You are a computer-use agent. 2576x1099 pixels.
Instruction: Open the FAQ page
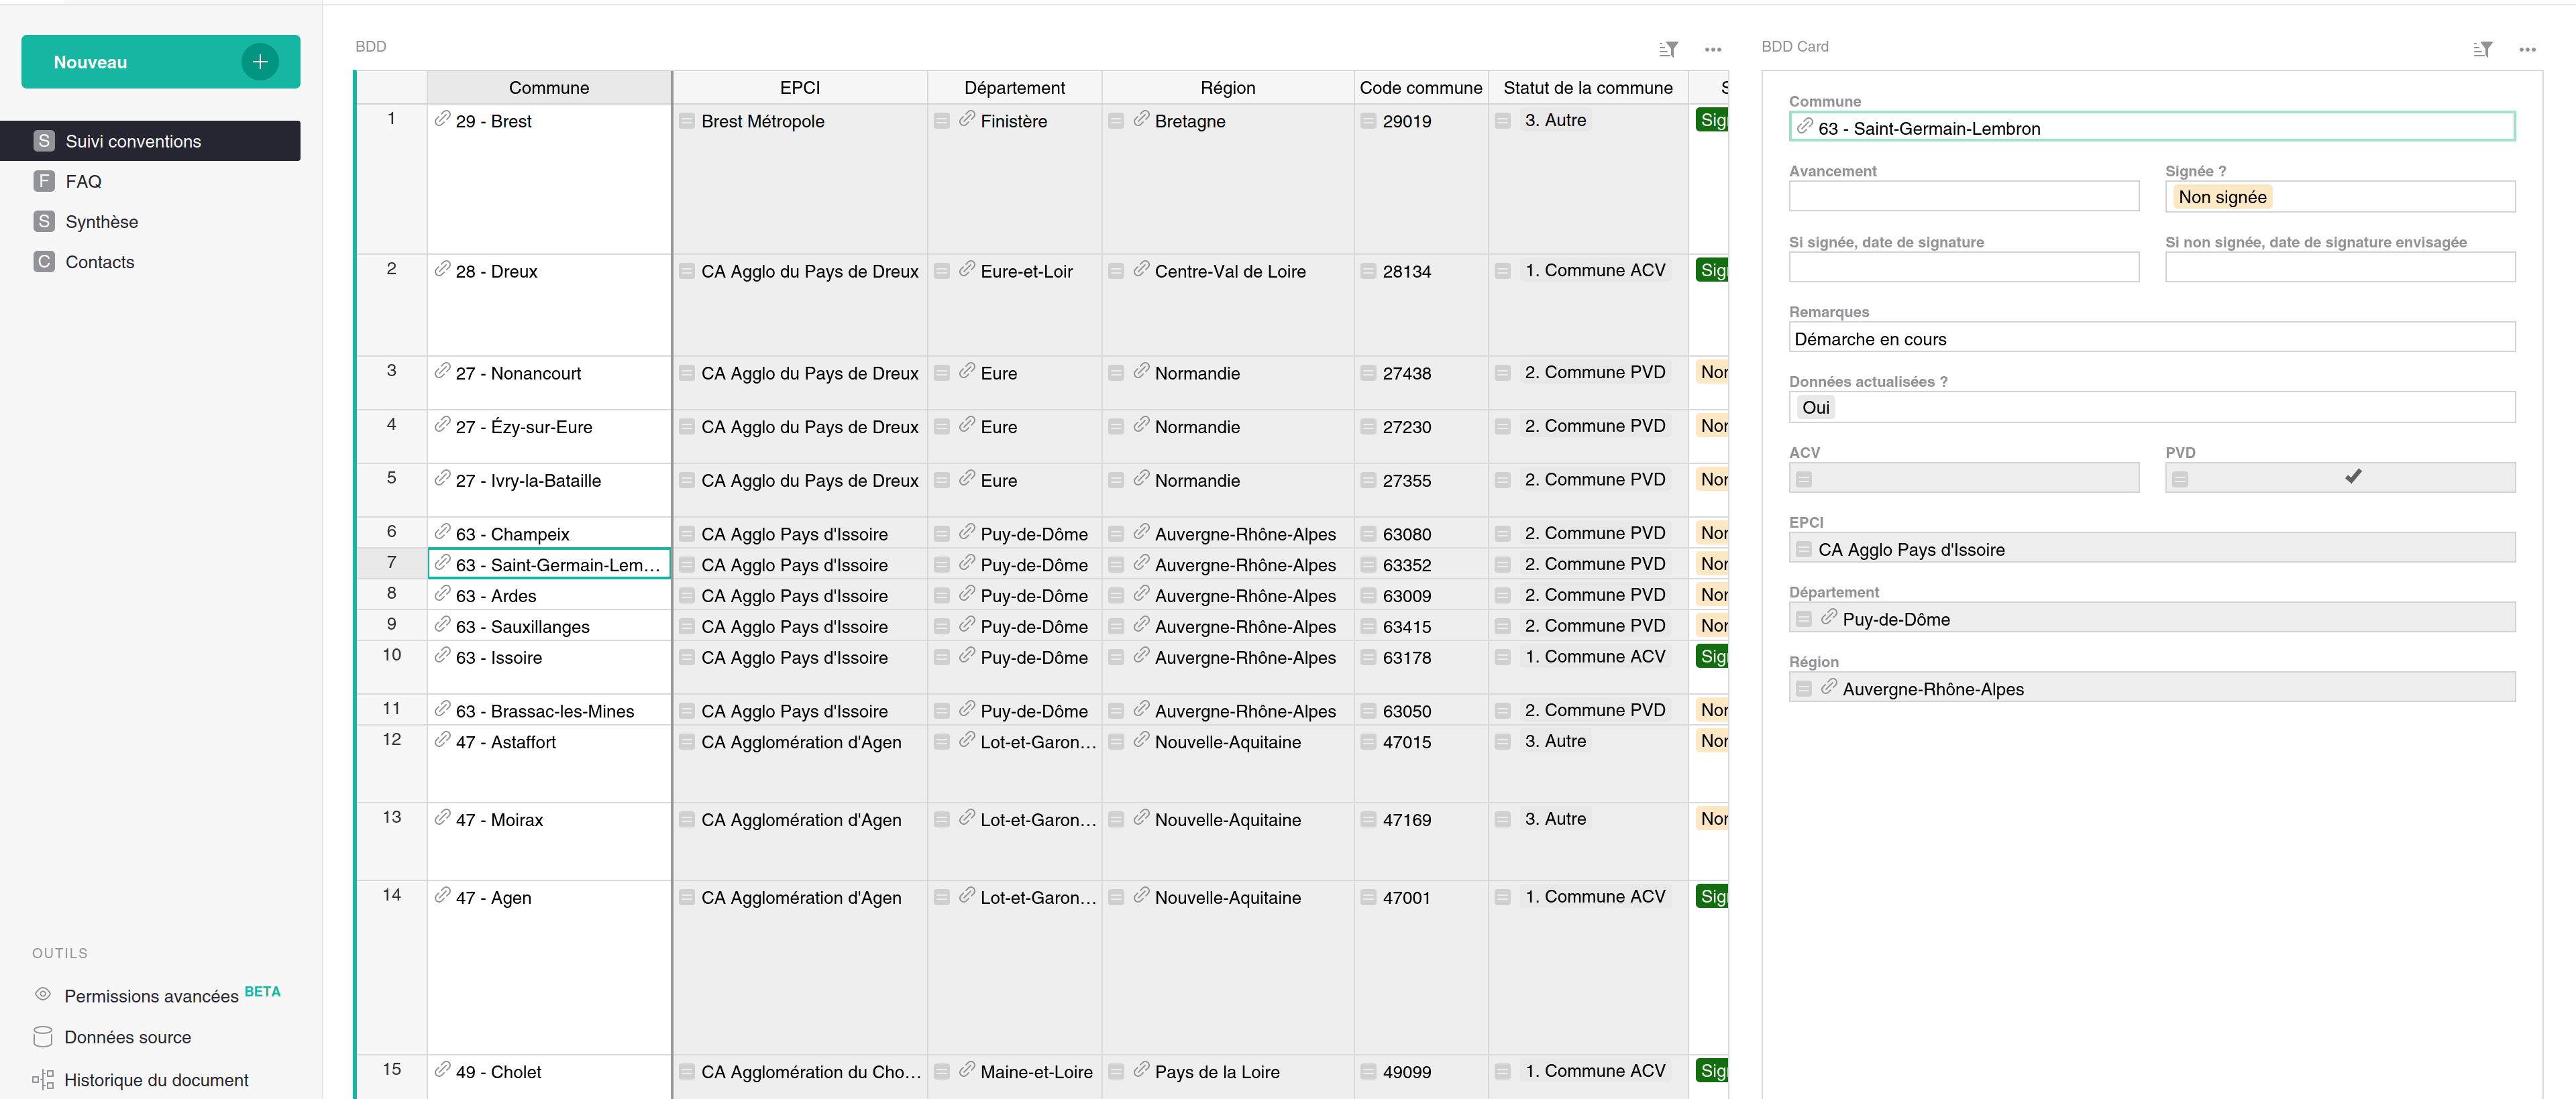(x=83, y=181)
